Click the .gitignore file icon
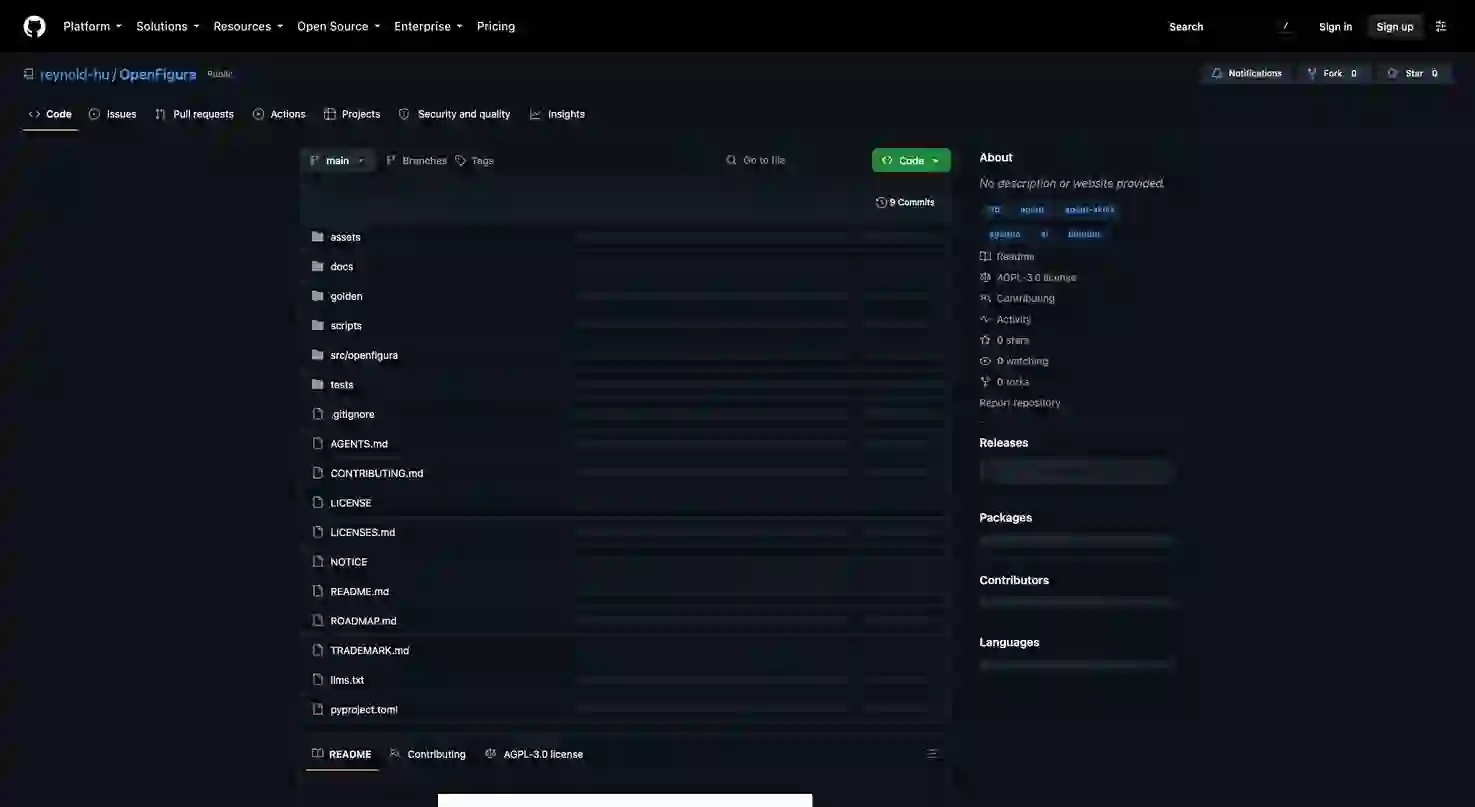The image size is (1475, 807). pyautogui.click(x=318, y=414)
